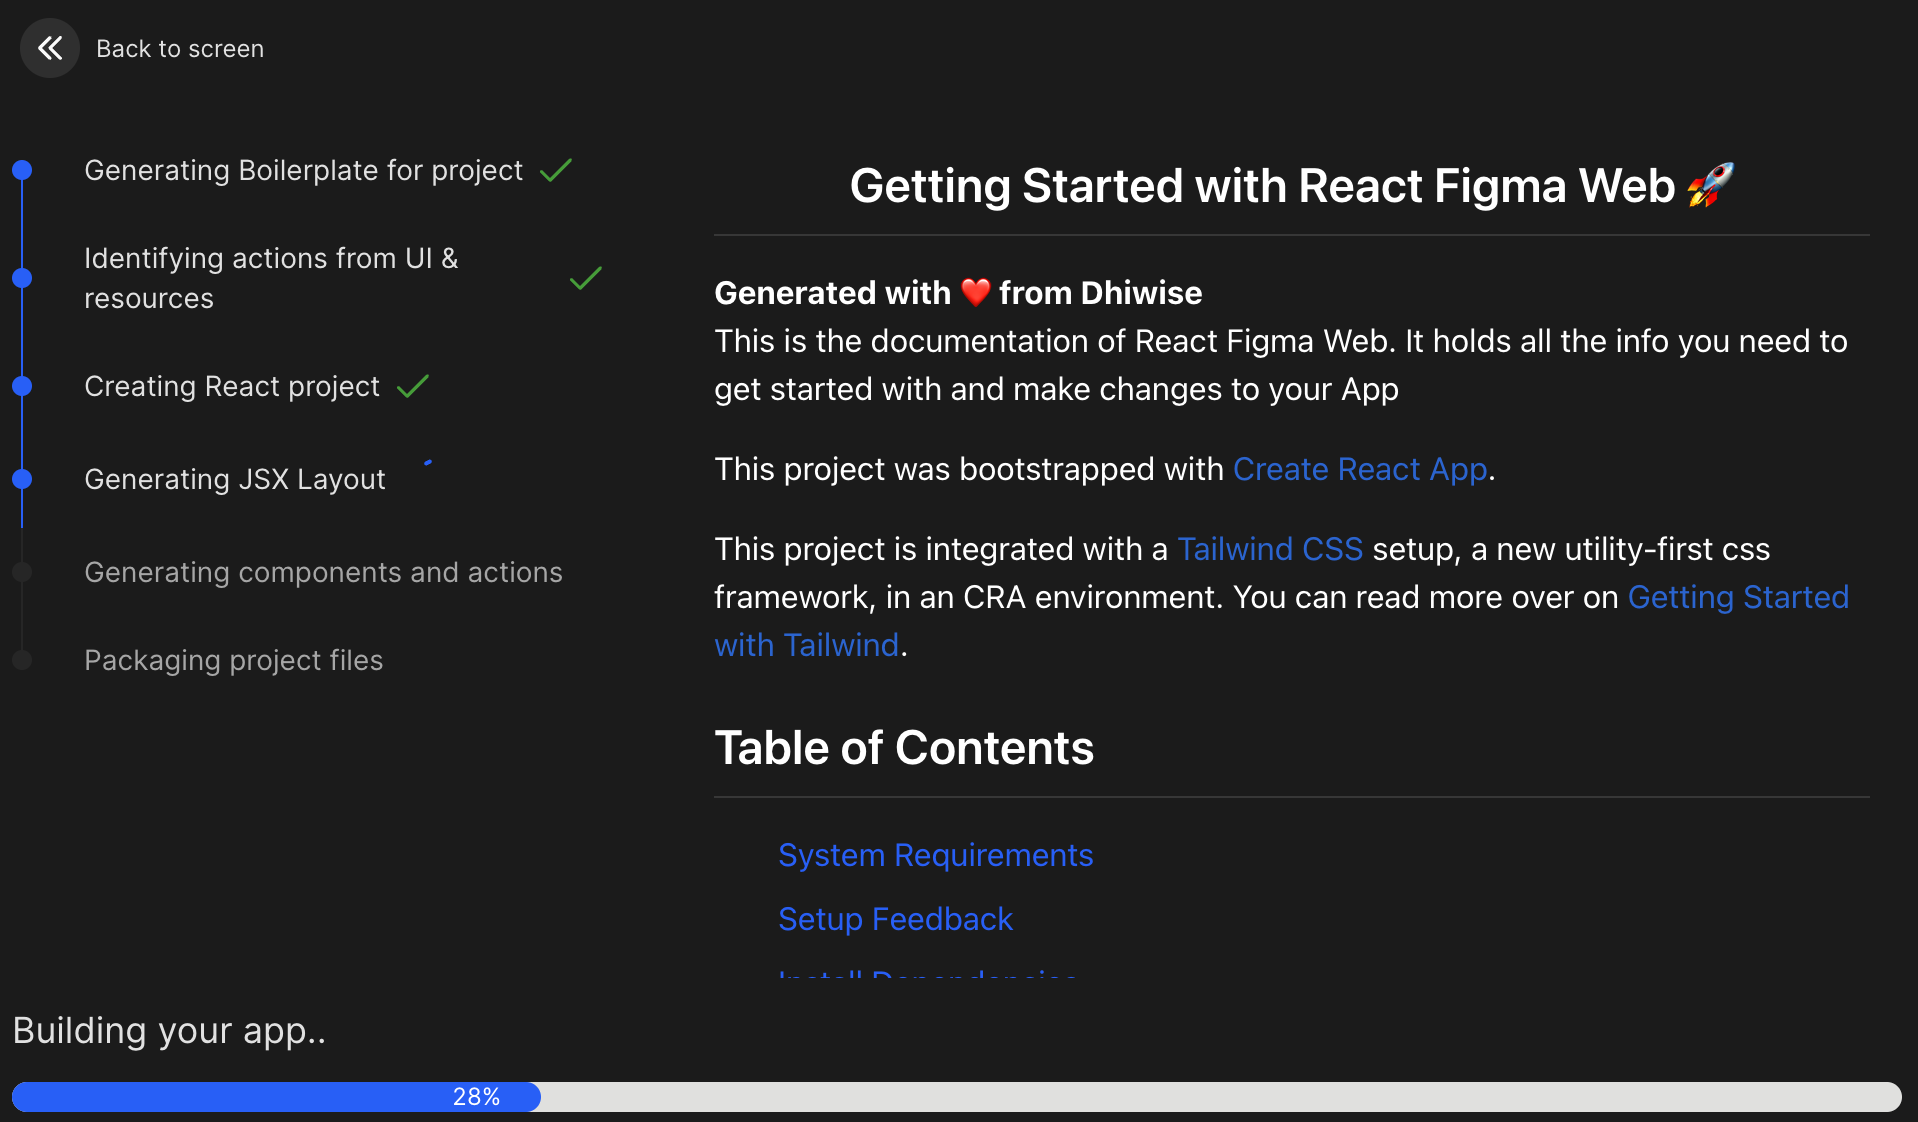Click the 'Table of Contents' heading
This screenshot has width=1918, height=1122.
point(904,748)
